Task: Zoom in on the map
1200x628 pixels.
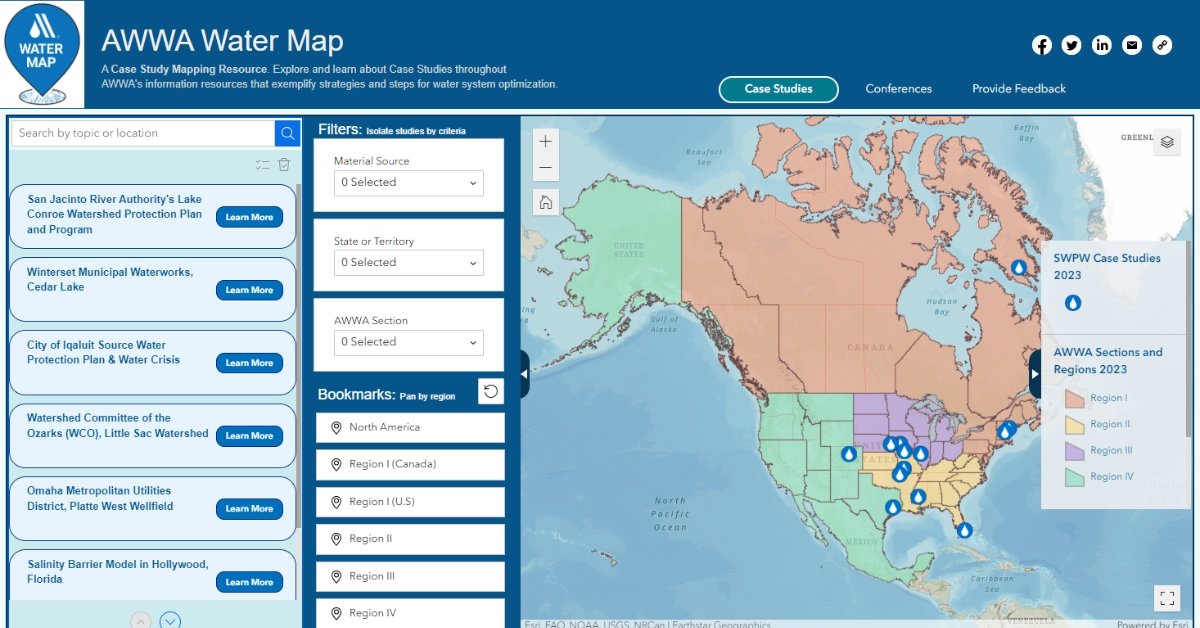Action: (546, 142)
